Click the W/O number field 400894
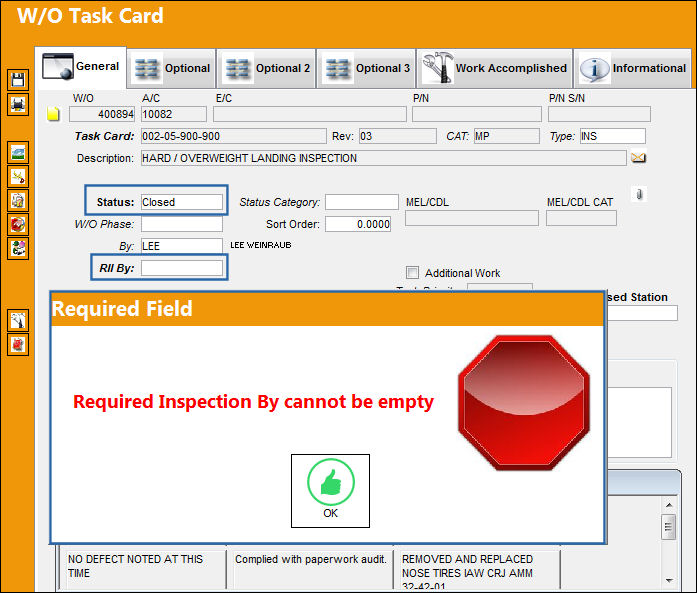This screenshot has width=697, height=593. click(x=102, y=114)
